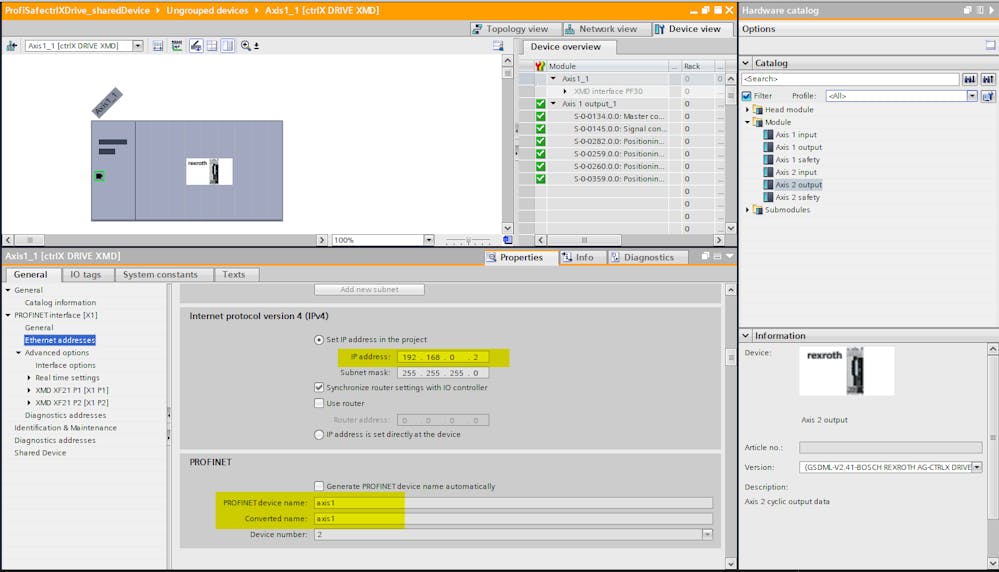Click the go-to-network-view icon beside the device selector
The image size is (999, 572).
[12, 46]
